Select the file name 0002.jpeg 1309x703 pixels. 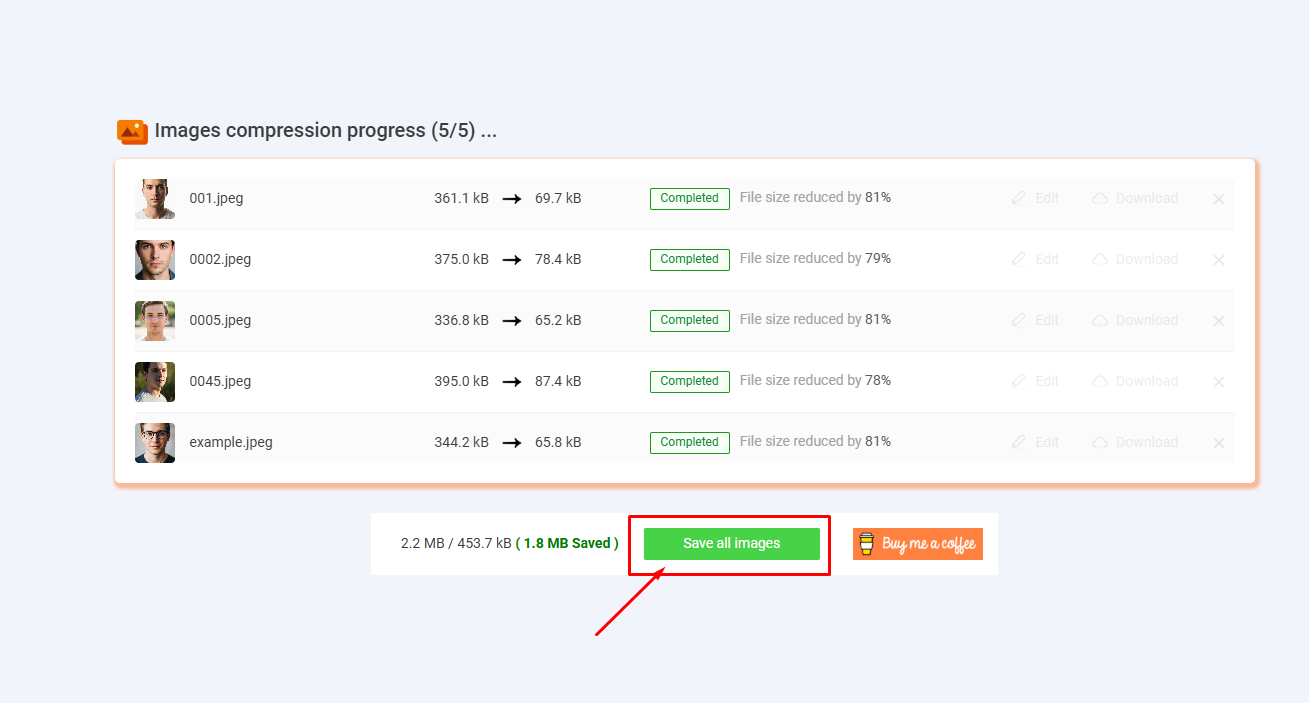220,260
